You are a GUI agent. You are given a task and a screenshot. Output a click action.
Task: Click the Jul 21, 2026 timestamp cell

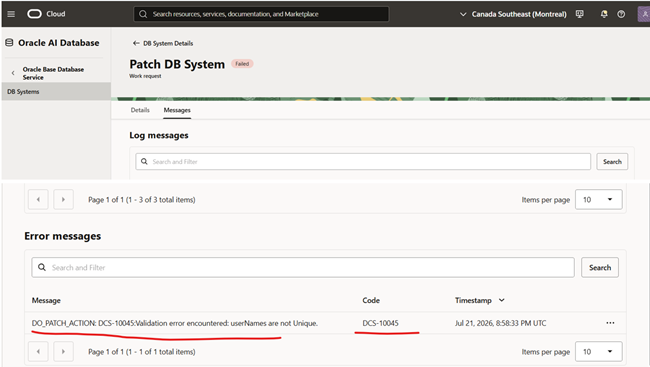[x=500, y=323]
